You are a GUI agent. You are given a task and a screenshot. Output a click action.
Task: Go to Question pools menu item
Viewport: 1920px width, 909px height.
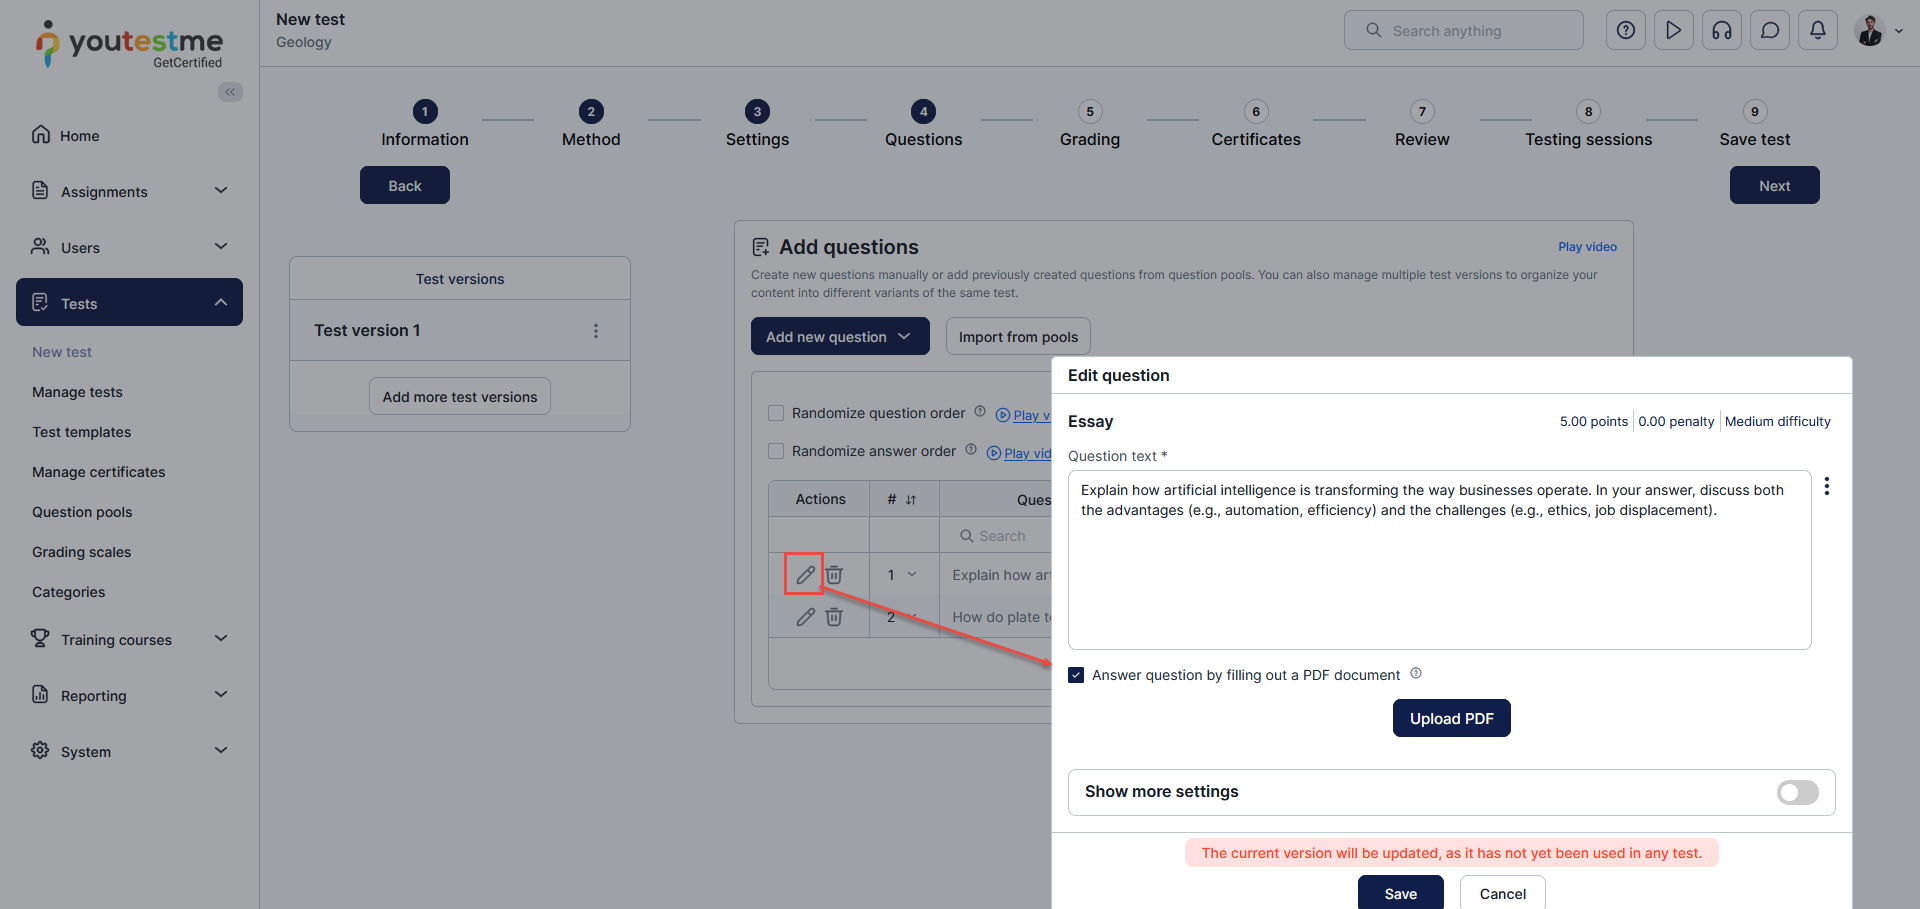[82, 512]
